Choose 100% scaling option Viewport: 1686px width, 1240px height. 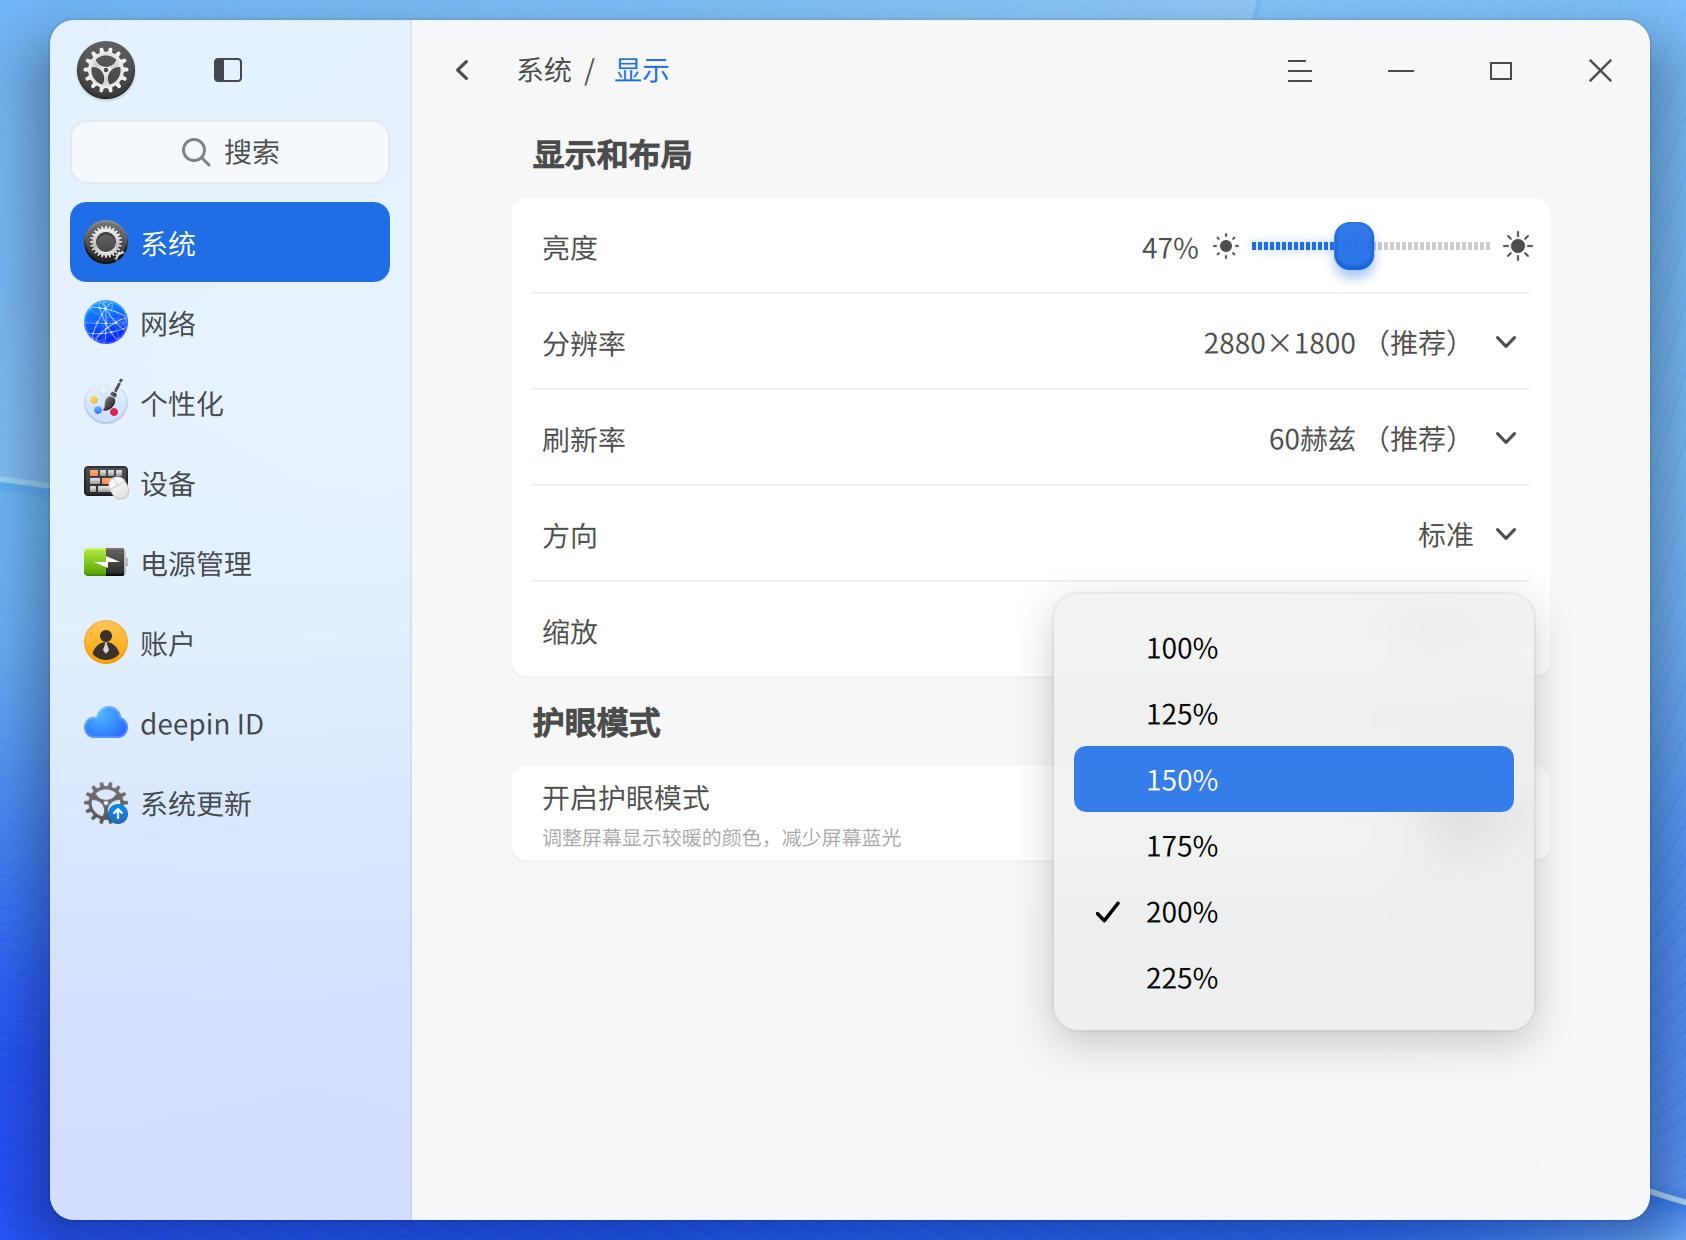(1294, 648)
